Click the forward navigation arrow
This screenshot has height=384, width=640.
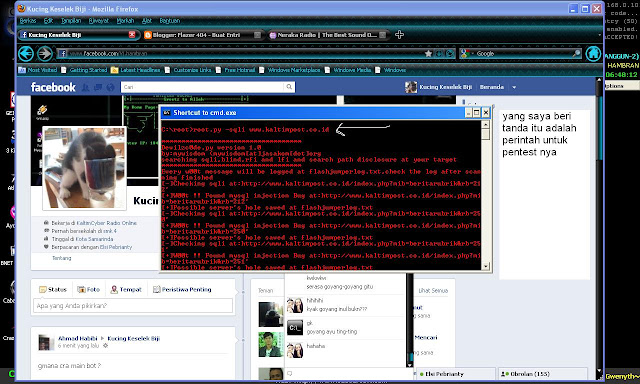coord(45,53)
